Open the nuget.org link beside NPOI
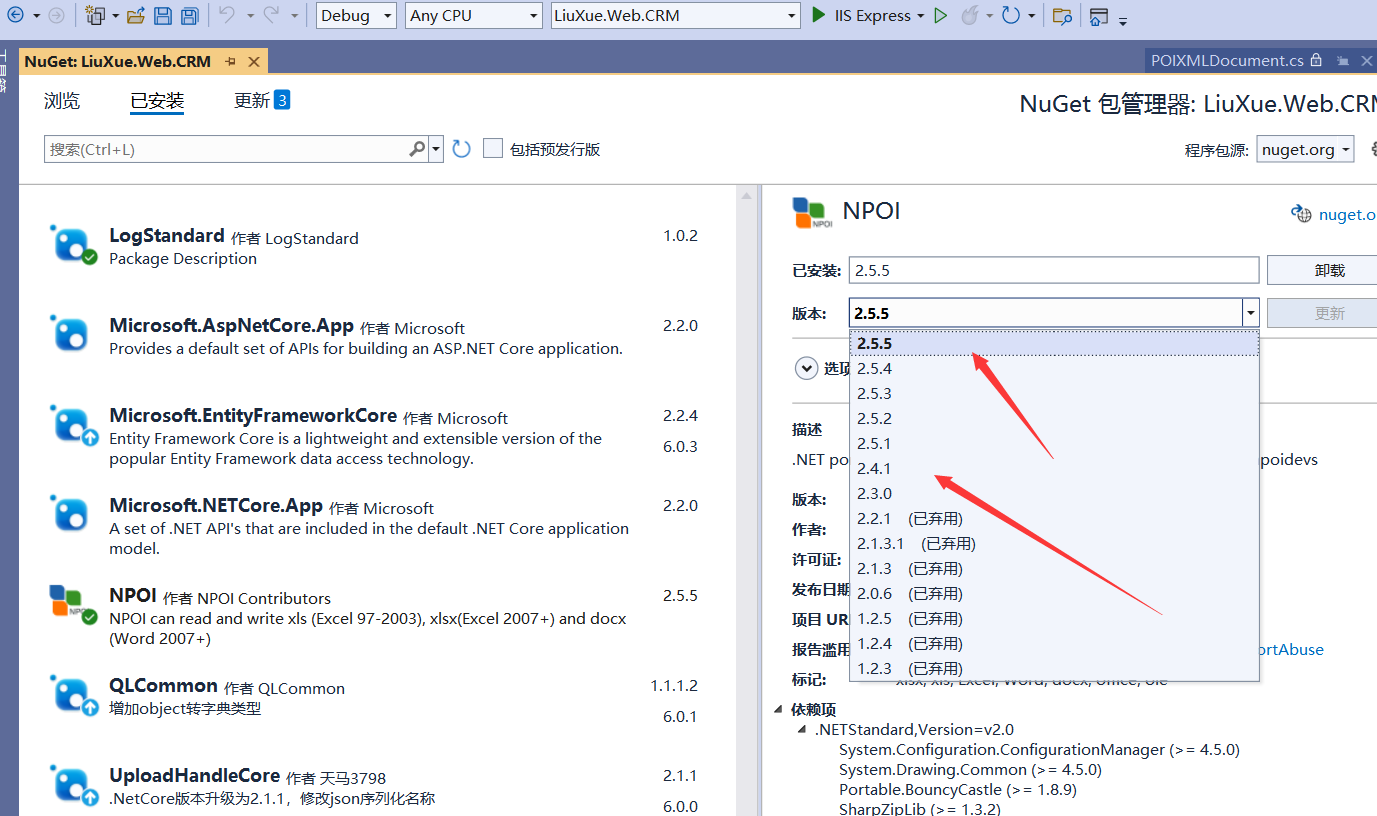The width and height of the screenshot is (1377, 816). point(1347,214)
